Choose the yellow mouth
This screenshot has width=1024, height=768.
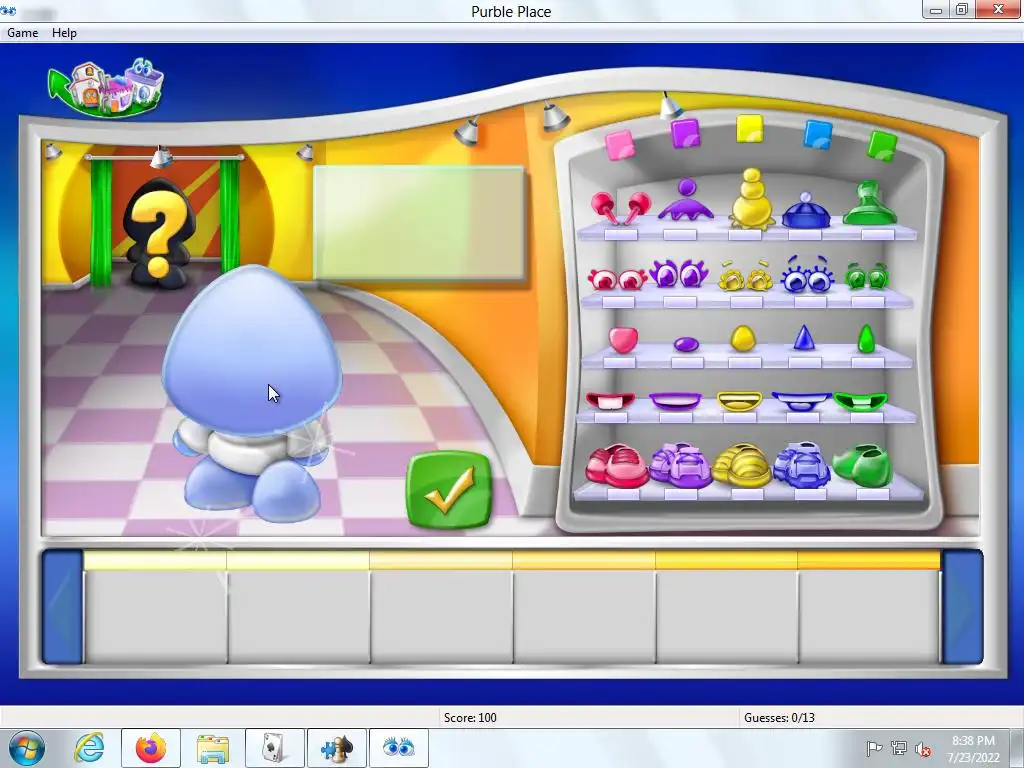[739, 401]
